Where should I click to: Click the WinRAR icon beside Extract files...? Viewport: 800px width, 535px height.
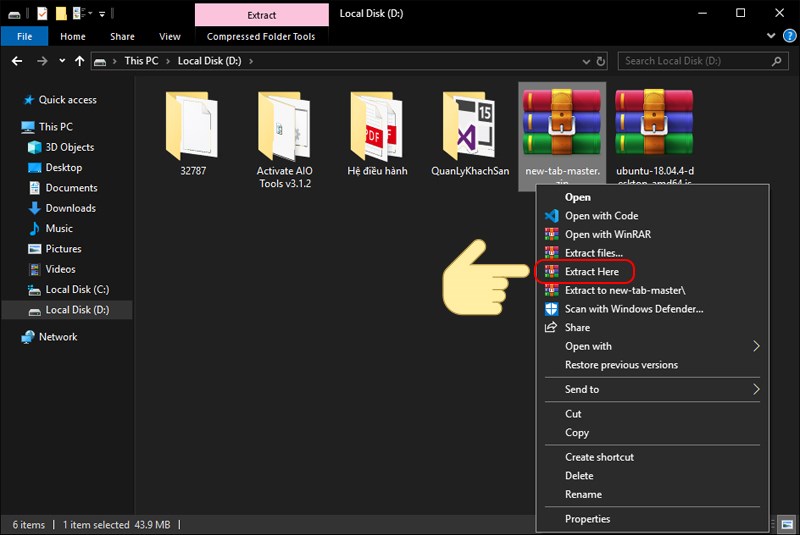point(552,252)
